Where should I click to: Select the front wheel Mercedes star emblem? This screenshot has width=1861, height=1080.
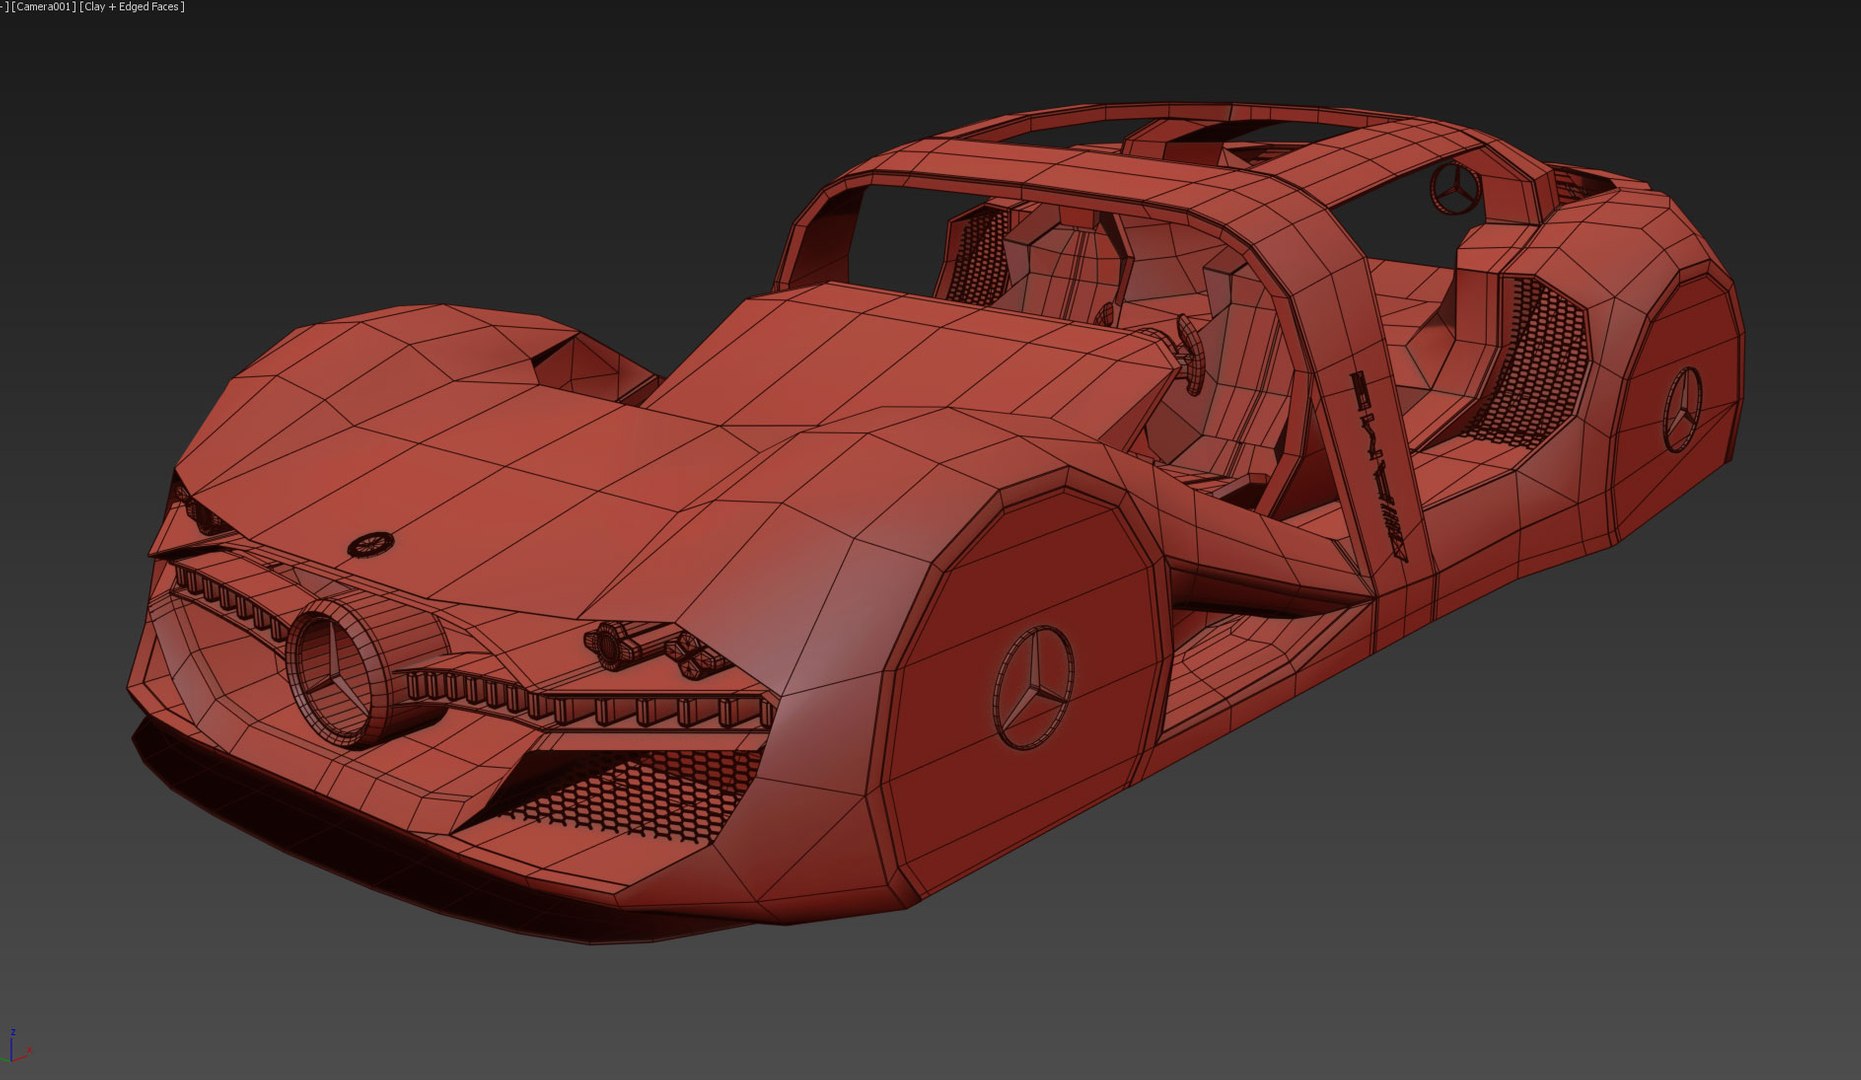[x=1034, y=687]
